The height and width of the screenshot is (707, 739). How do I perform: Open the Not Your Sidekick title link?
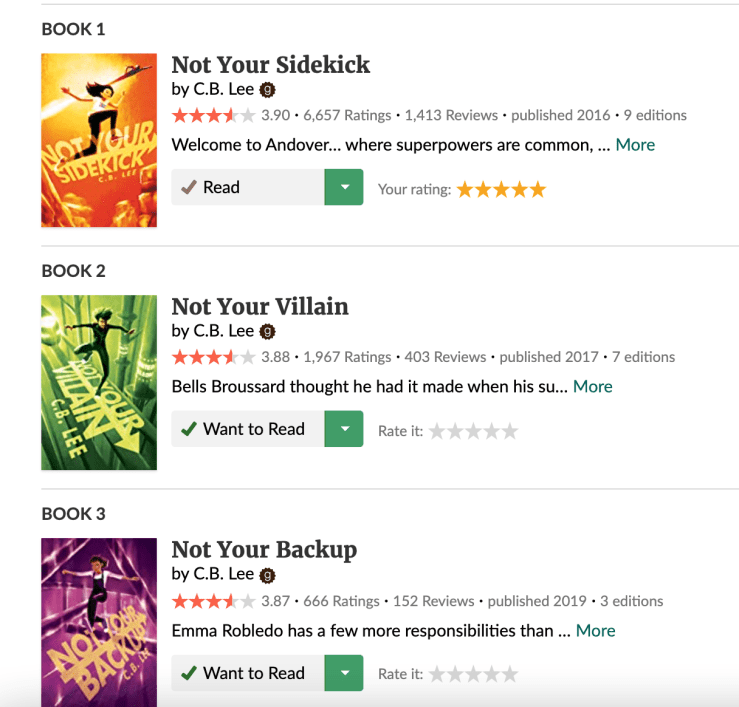tap(271, 65)
